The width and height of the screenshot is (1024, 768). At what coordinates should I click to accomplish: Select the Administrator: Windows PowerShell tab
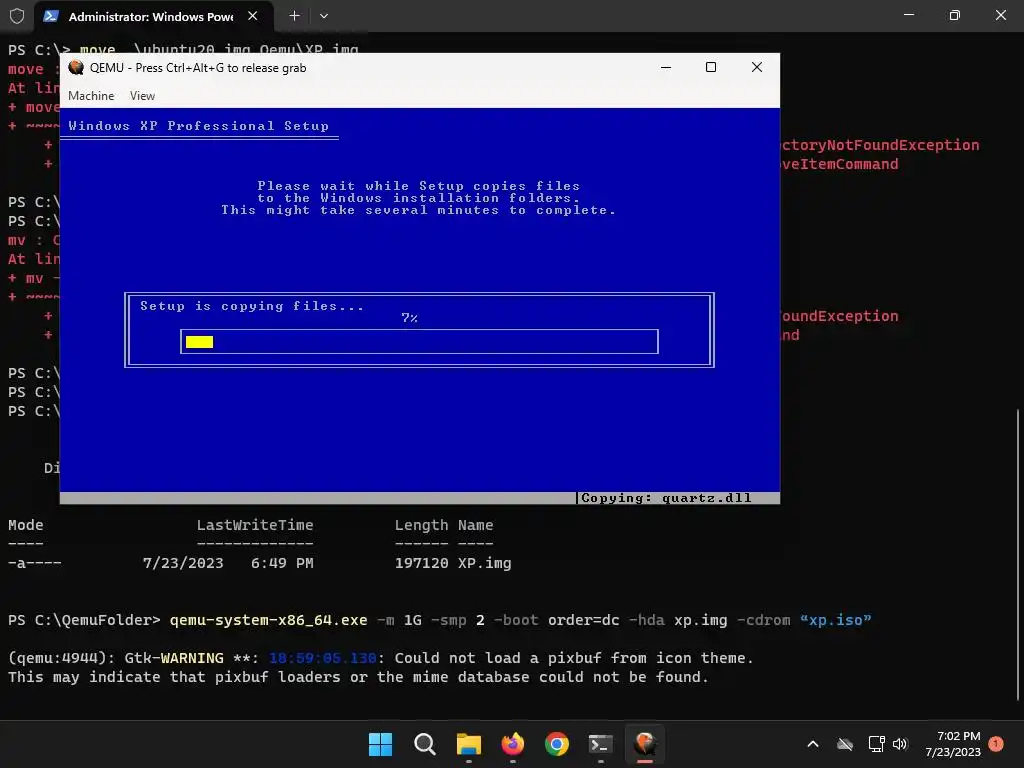[x=151, y=16]
